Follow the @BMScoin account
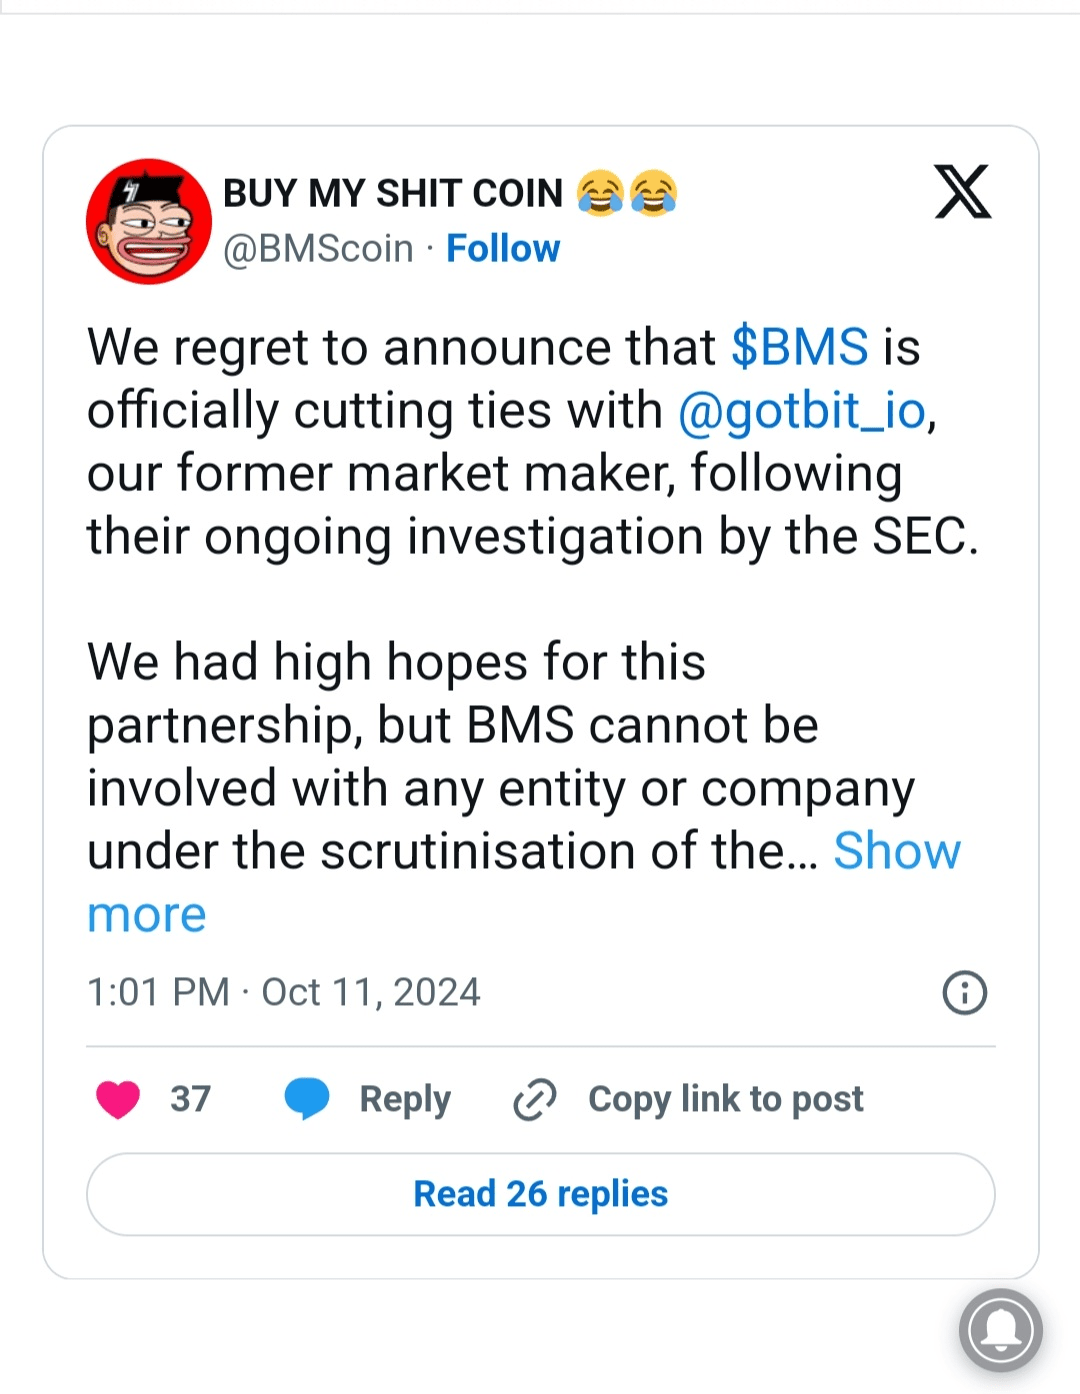The image size is (1080, 1394). 503,248
